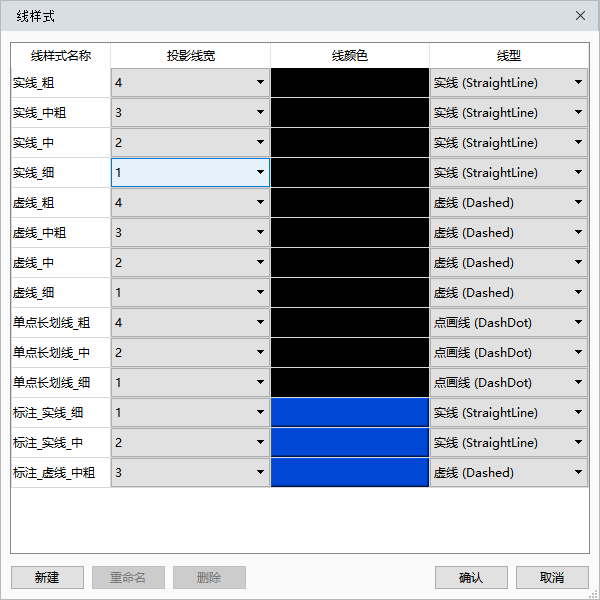This screenshot has width=600, height=600.
Task: Pick the black color swatch for 实线_中粗
Action: (350, 112)
